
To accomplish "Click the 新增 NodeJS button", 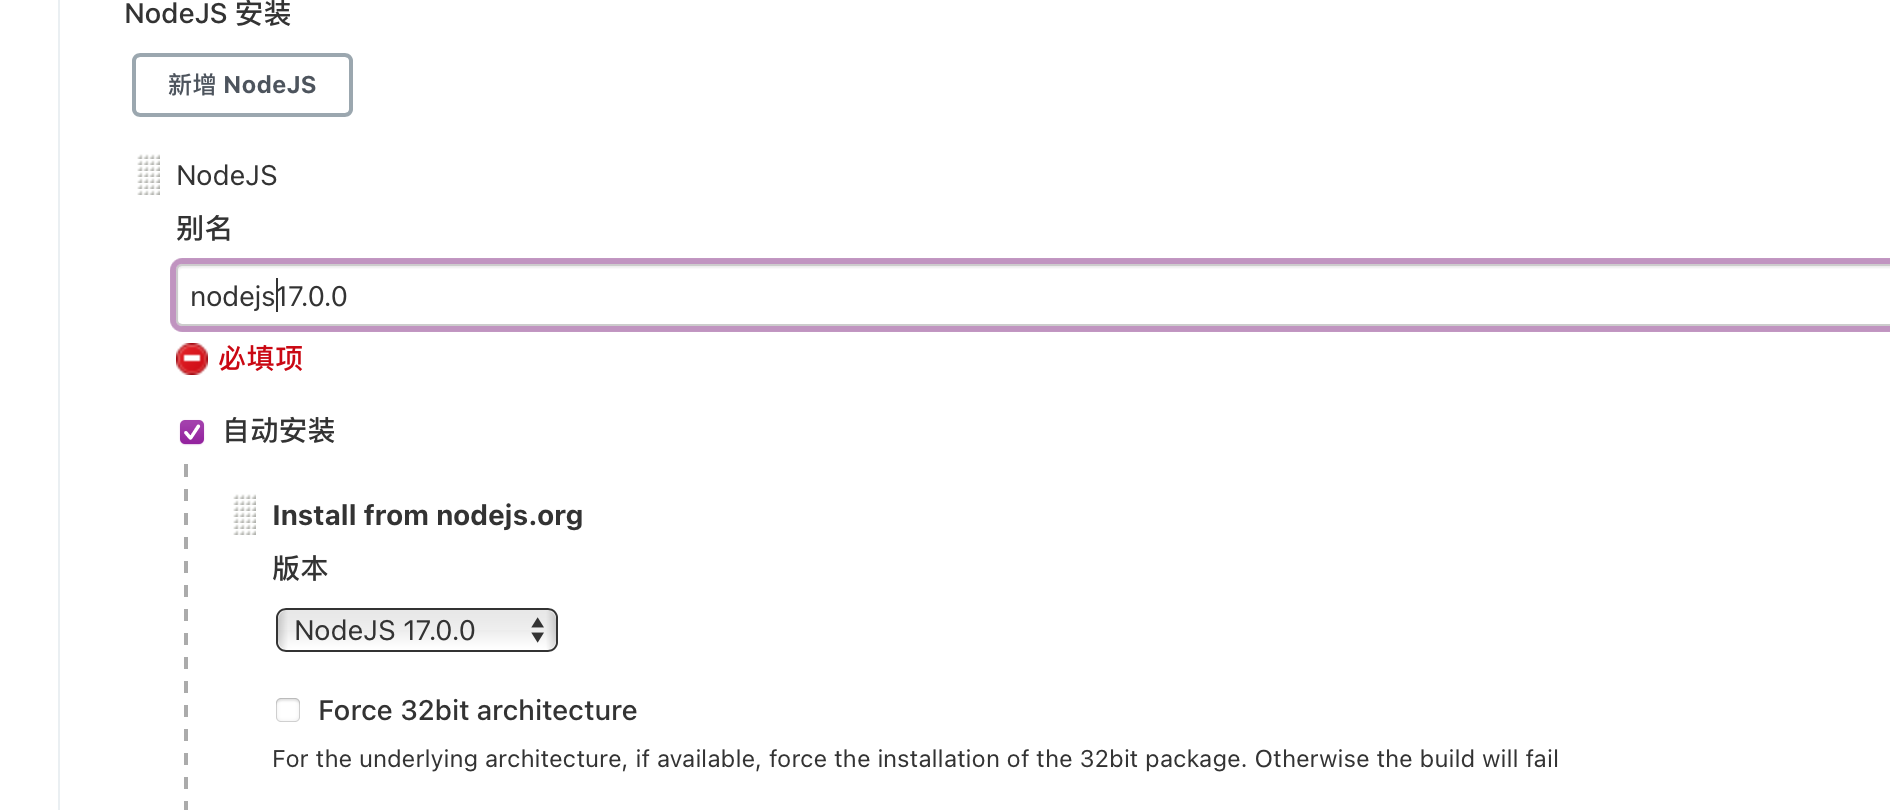I will click(242, 85).
